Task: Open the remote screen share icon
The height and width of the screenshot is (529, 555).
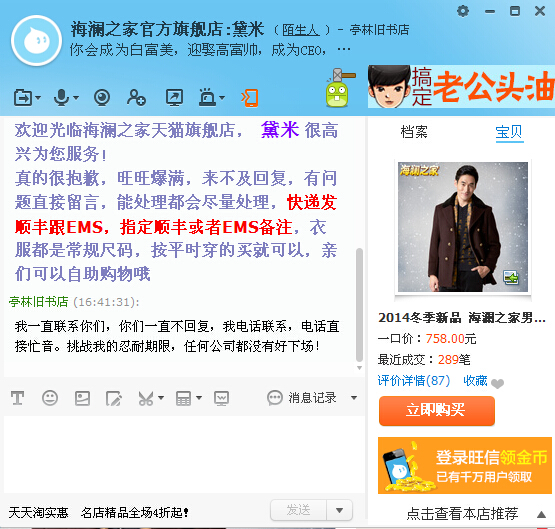Action: click(174, 98)
